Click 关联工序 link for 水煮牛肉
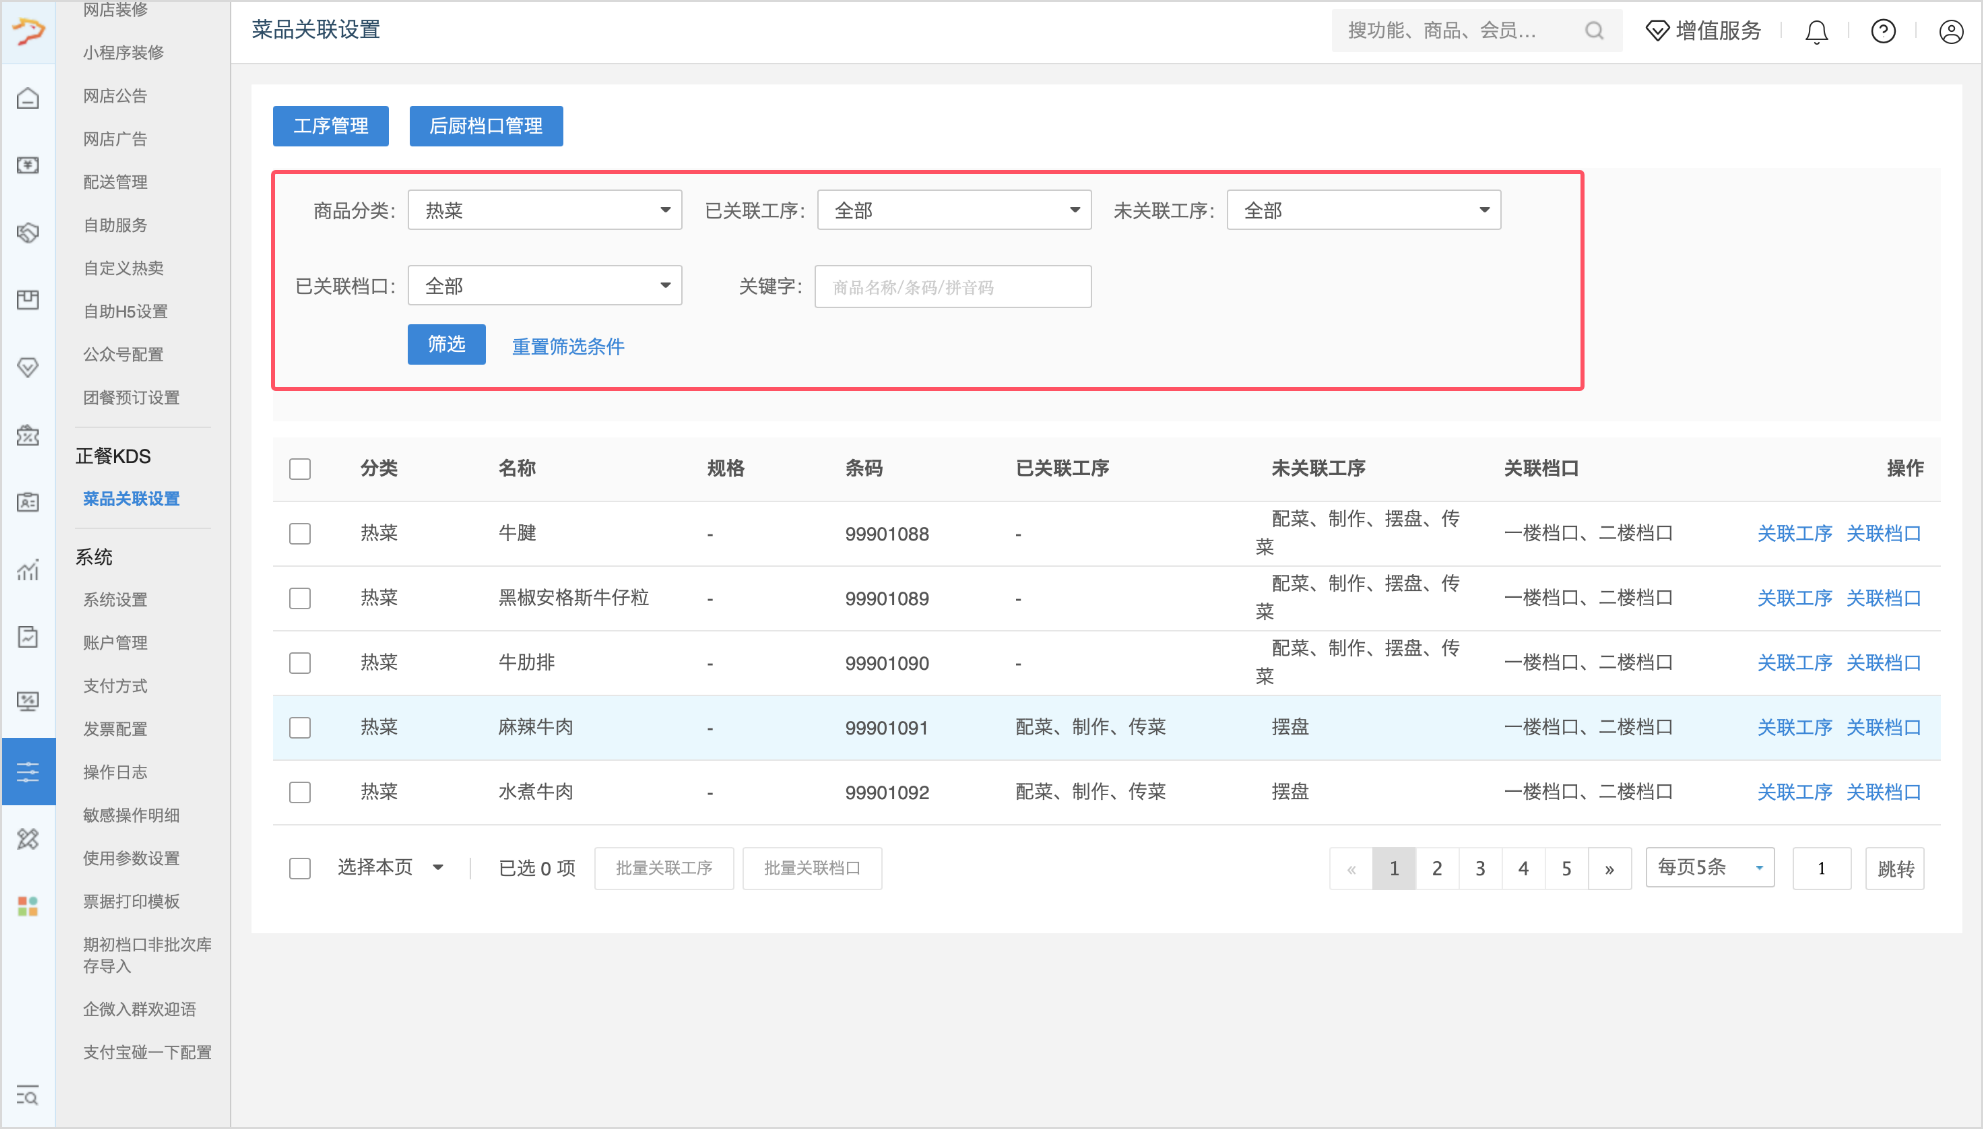Screen dimensions: 1984x1130 [1795, 792]
